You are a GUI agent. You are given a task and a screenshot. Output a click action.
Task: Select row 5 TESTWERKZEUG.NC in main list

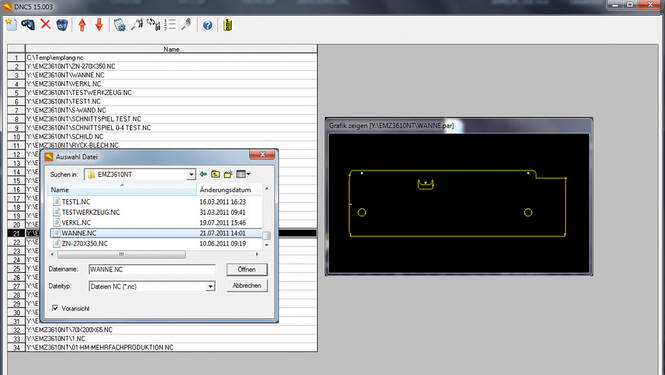(x=171, y=92)
